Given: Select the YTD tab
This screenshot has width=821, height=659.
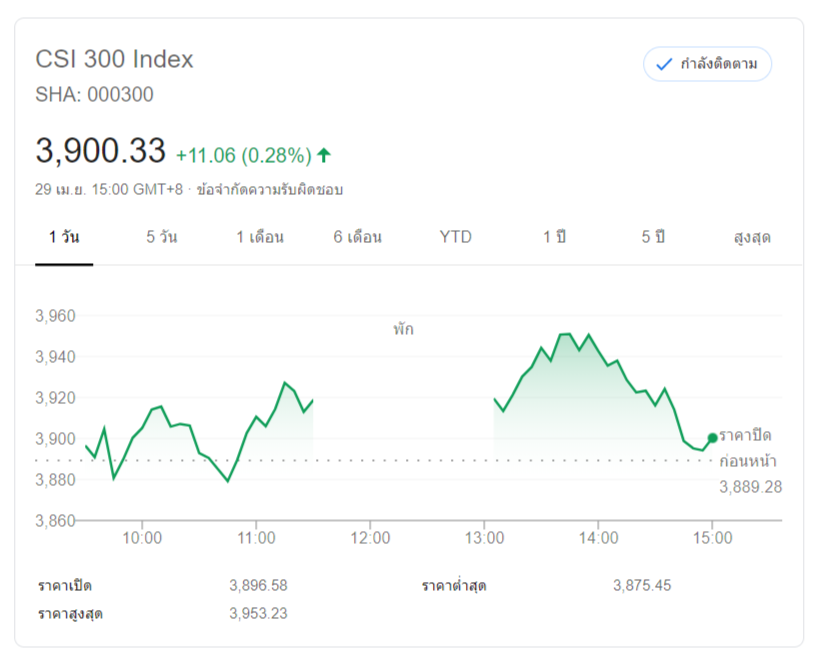Looking at the screenshot, I should [x=455, y=238].
